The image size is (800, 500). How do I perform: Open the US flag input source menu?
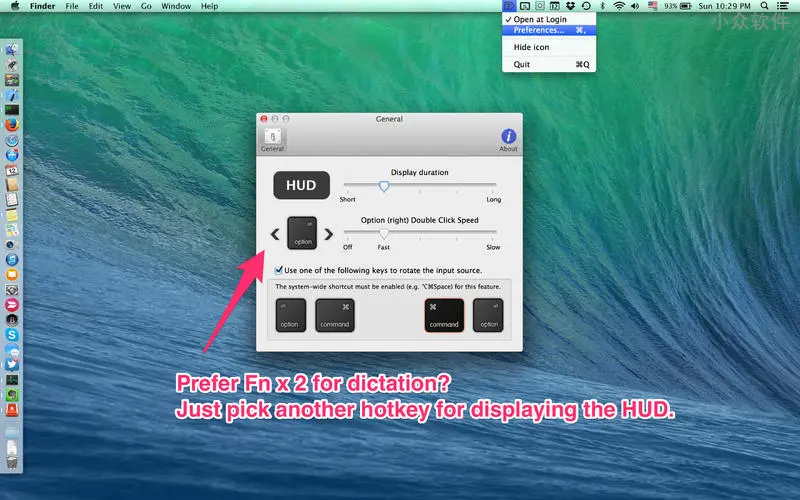tap(653, 6)
